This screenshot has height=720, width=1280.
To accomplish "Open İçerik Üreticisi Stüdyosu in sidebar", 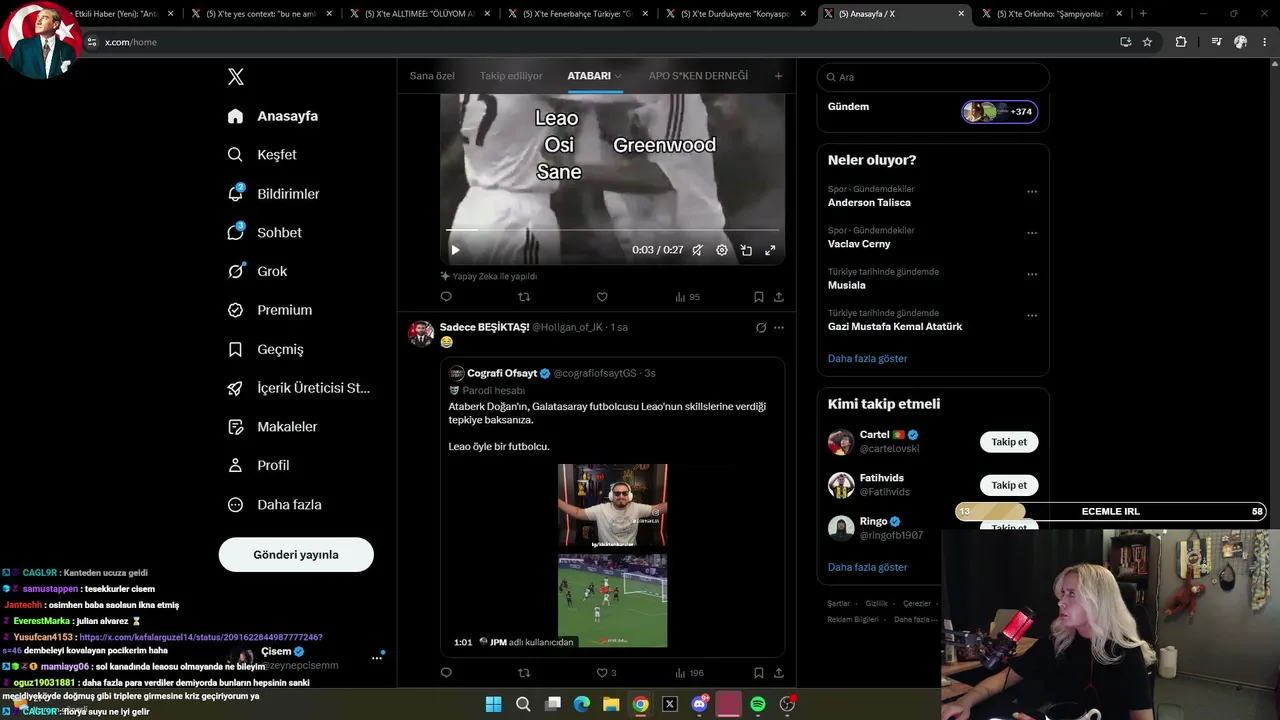I will (x=299, y=388).
